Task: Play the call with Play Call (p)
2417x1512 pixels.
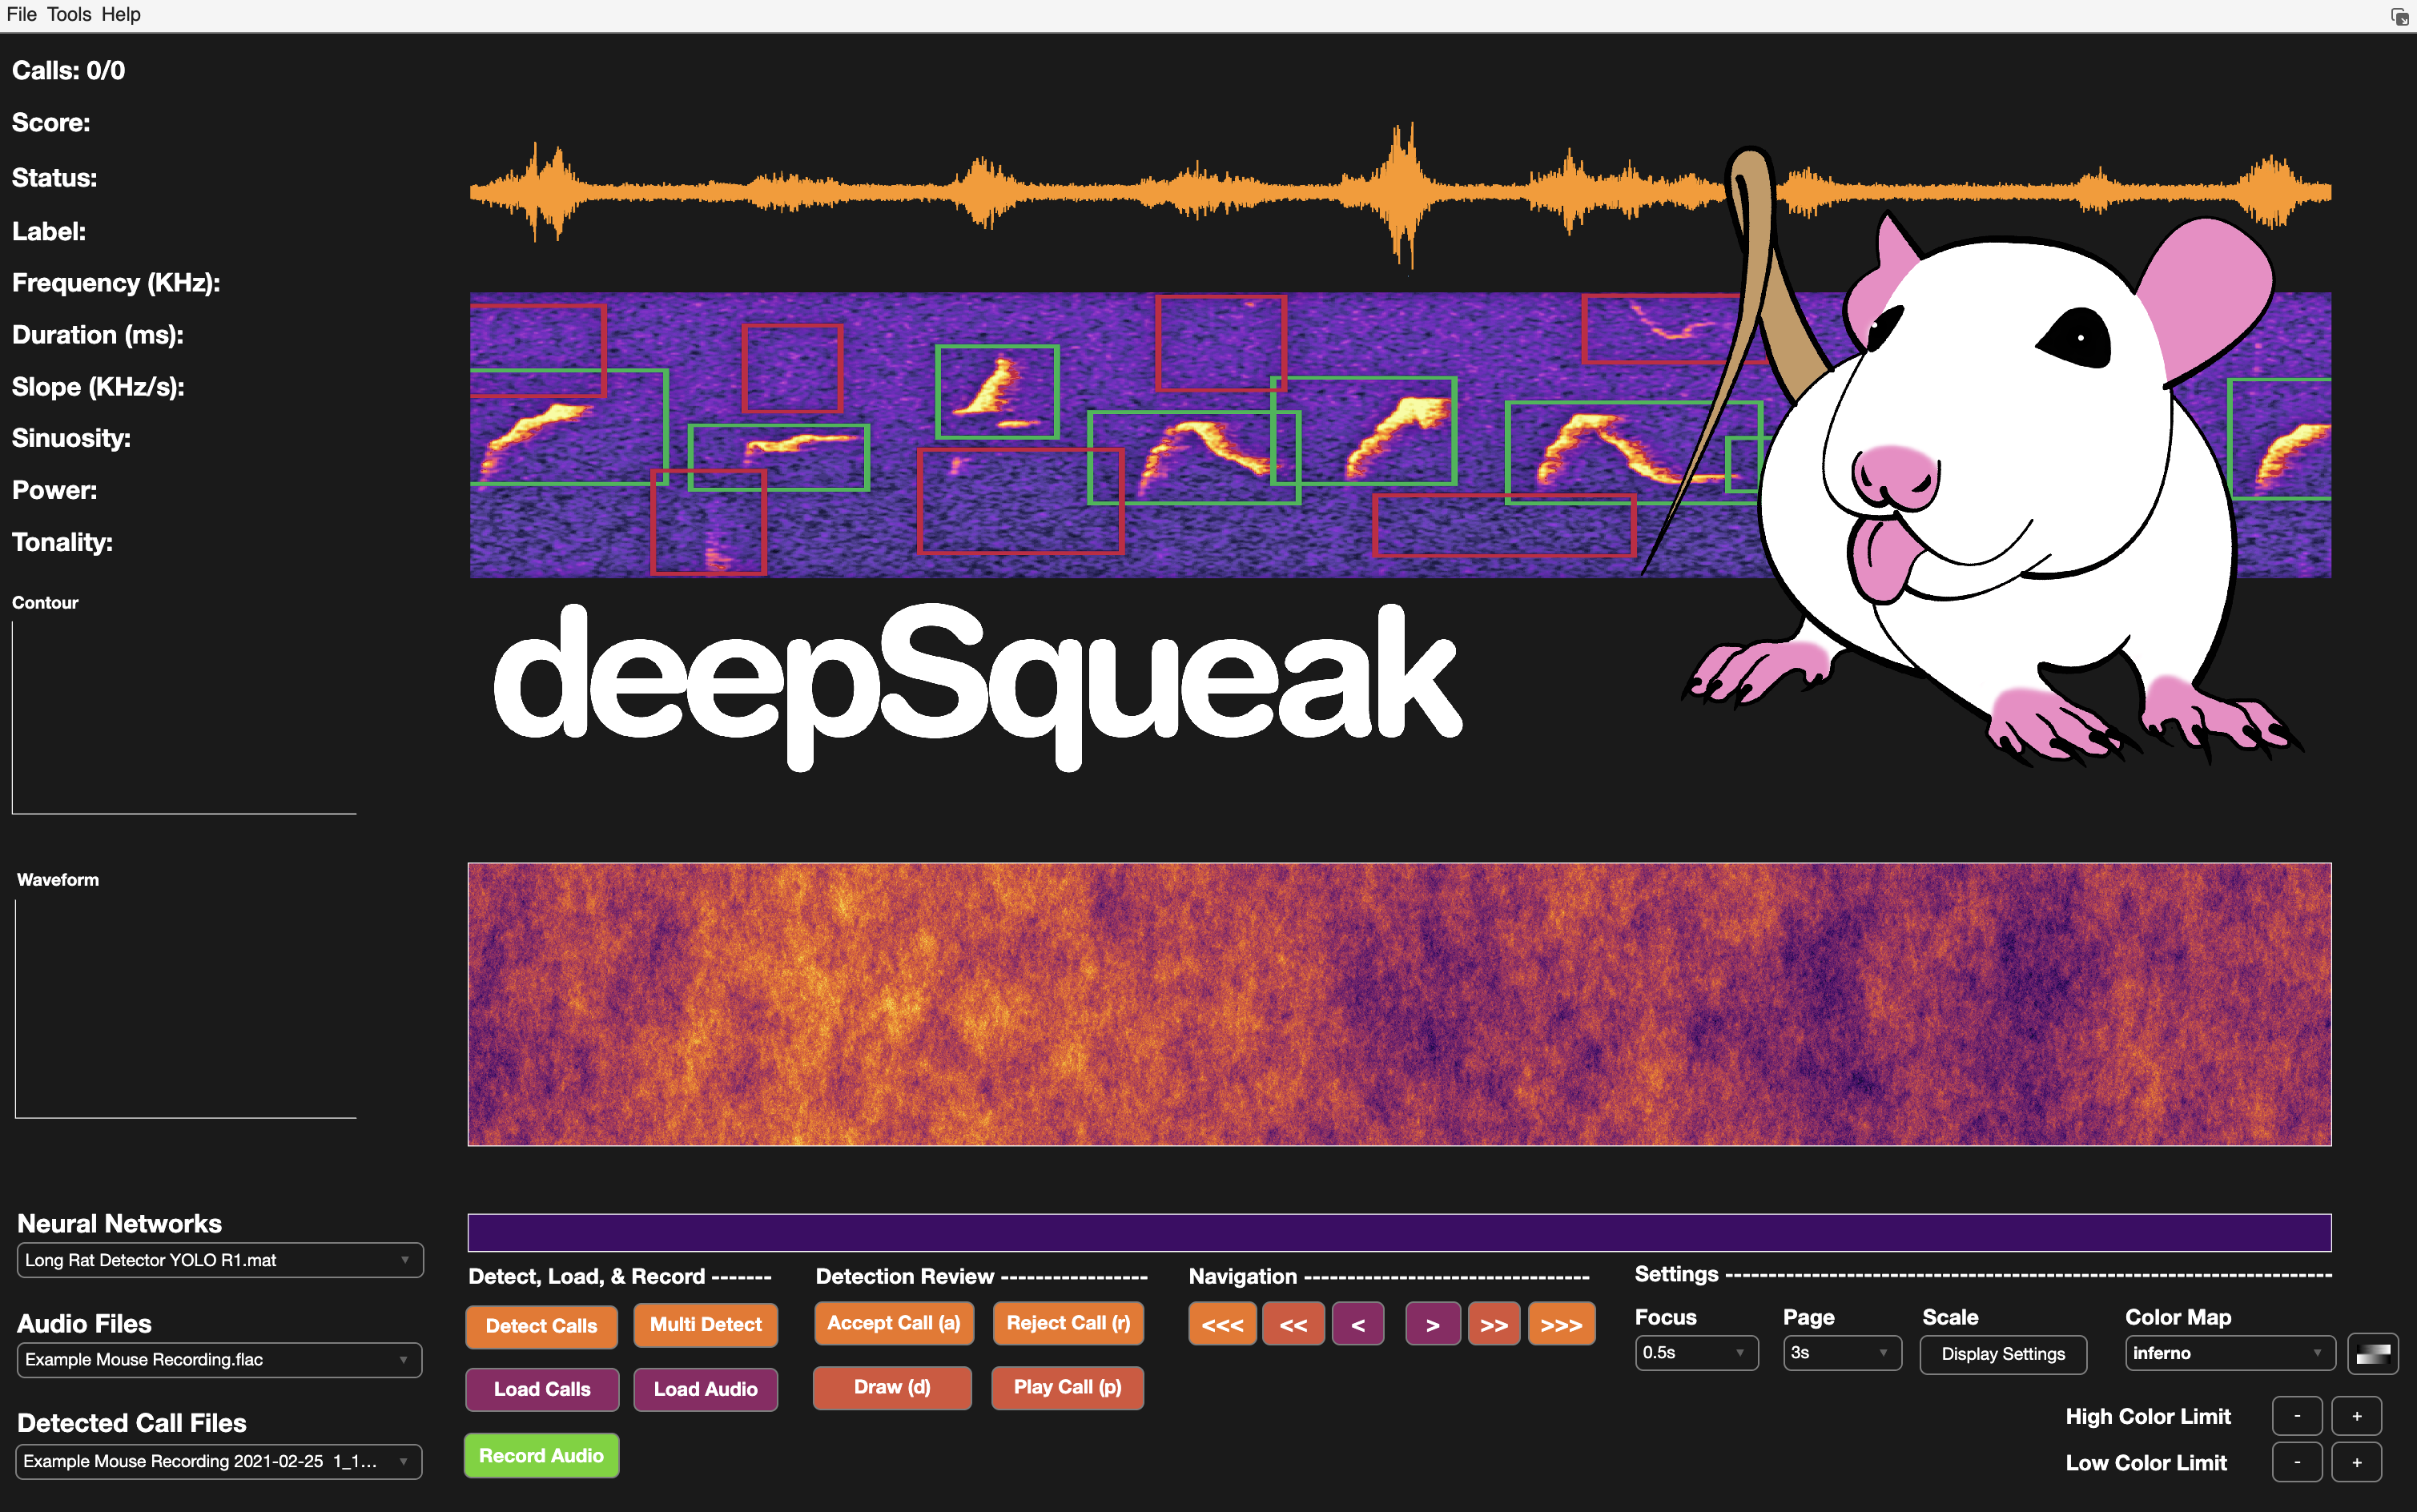Action: click(1067, 1387)
